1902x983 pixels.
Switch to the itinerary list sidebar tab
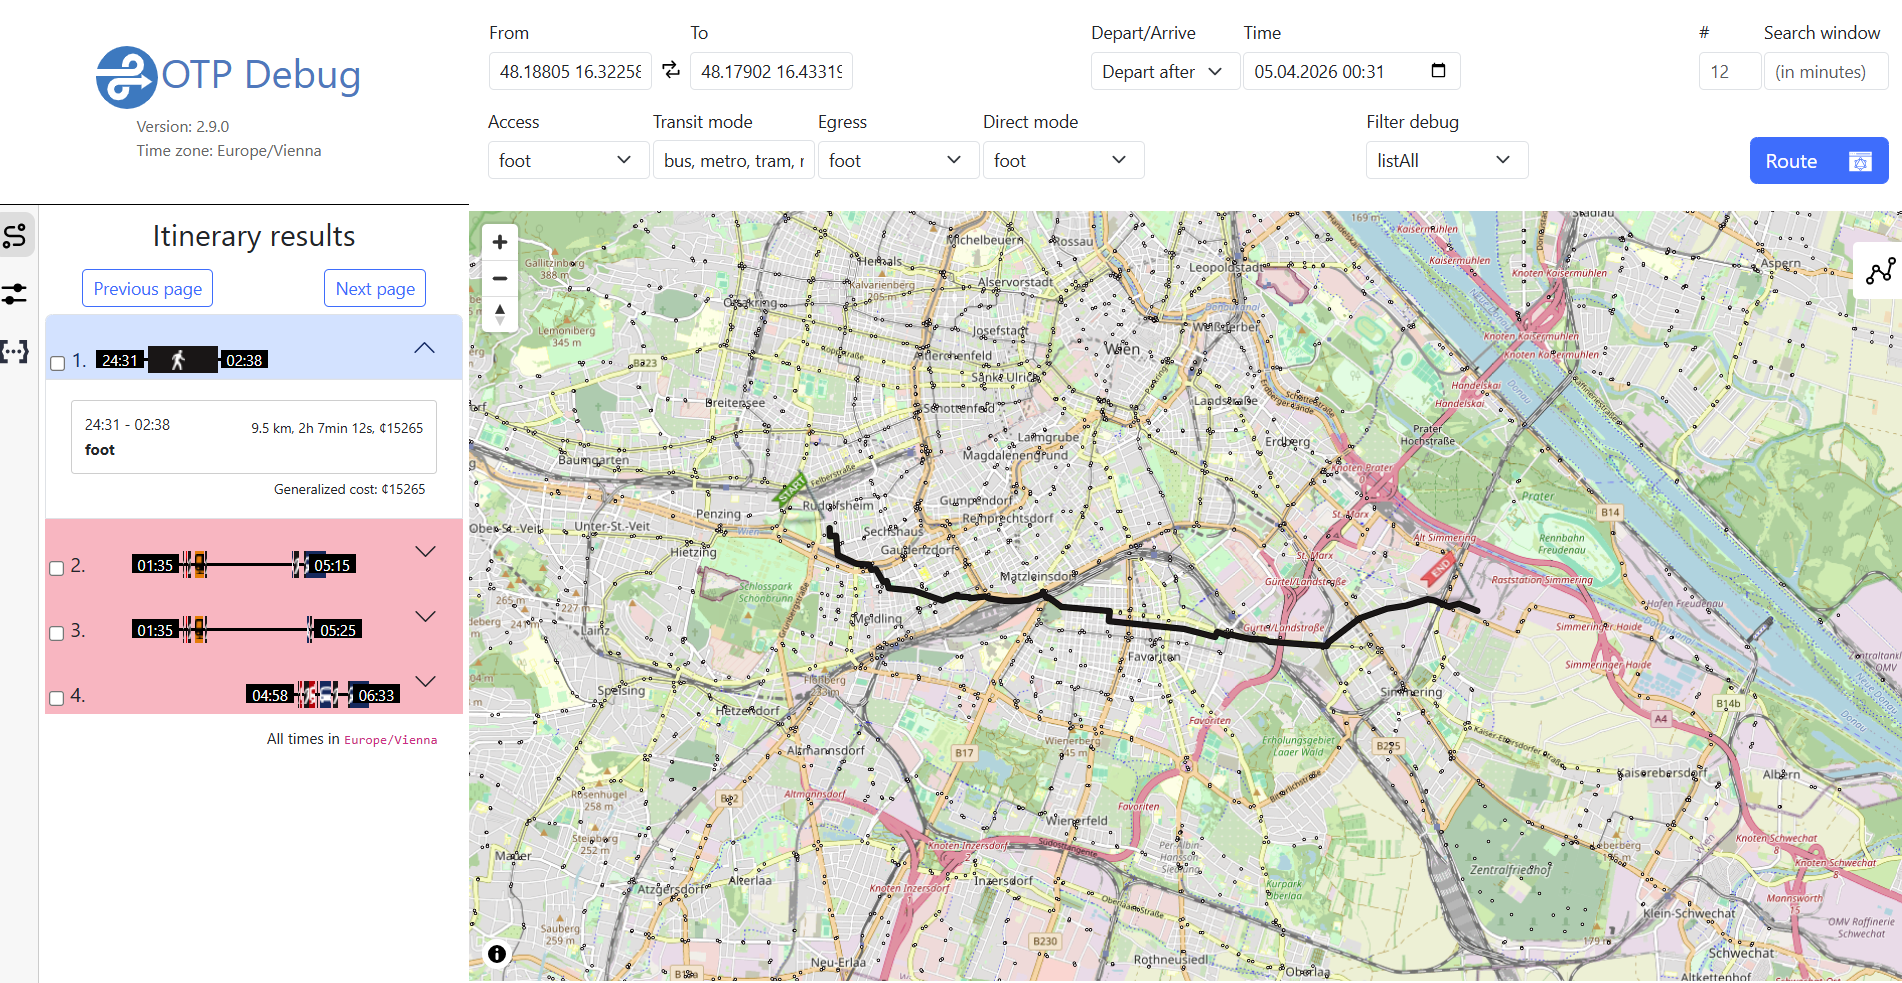[x=16, y=236]
